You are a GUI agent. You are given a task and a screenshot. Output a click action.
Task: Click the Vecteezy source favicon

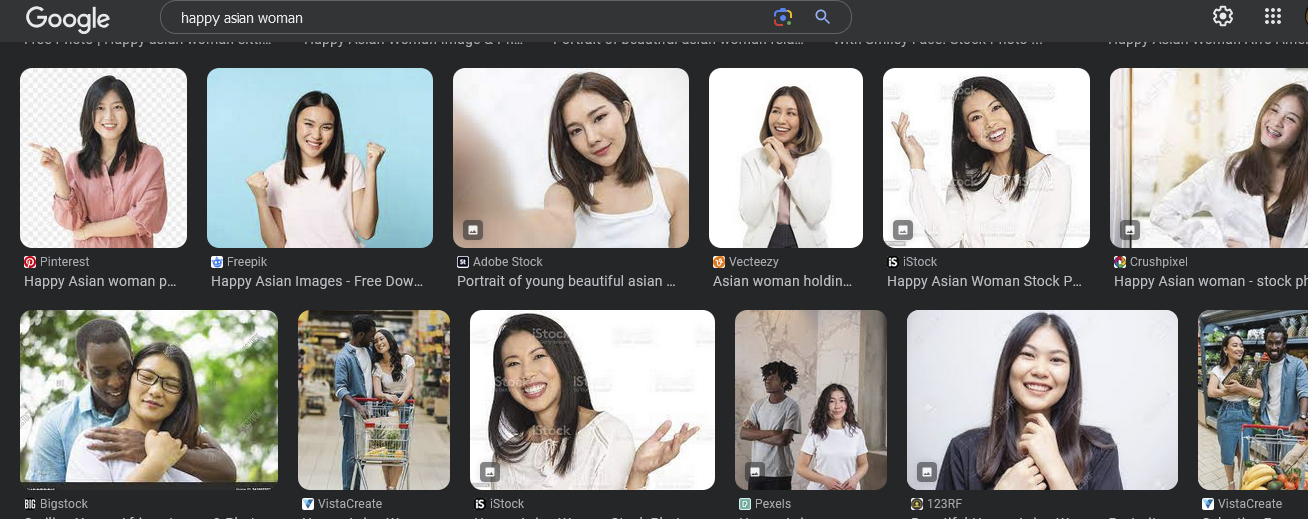(x=719, y=262)
